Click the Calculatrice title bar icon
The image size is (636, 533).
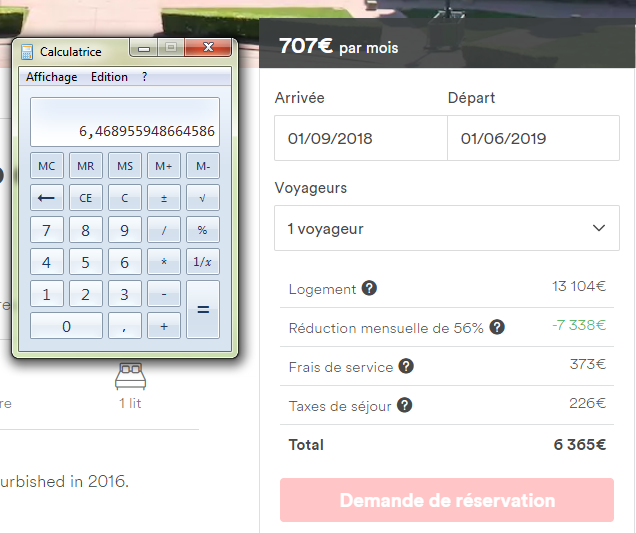click(x=27, y=52)
